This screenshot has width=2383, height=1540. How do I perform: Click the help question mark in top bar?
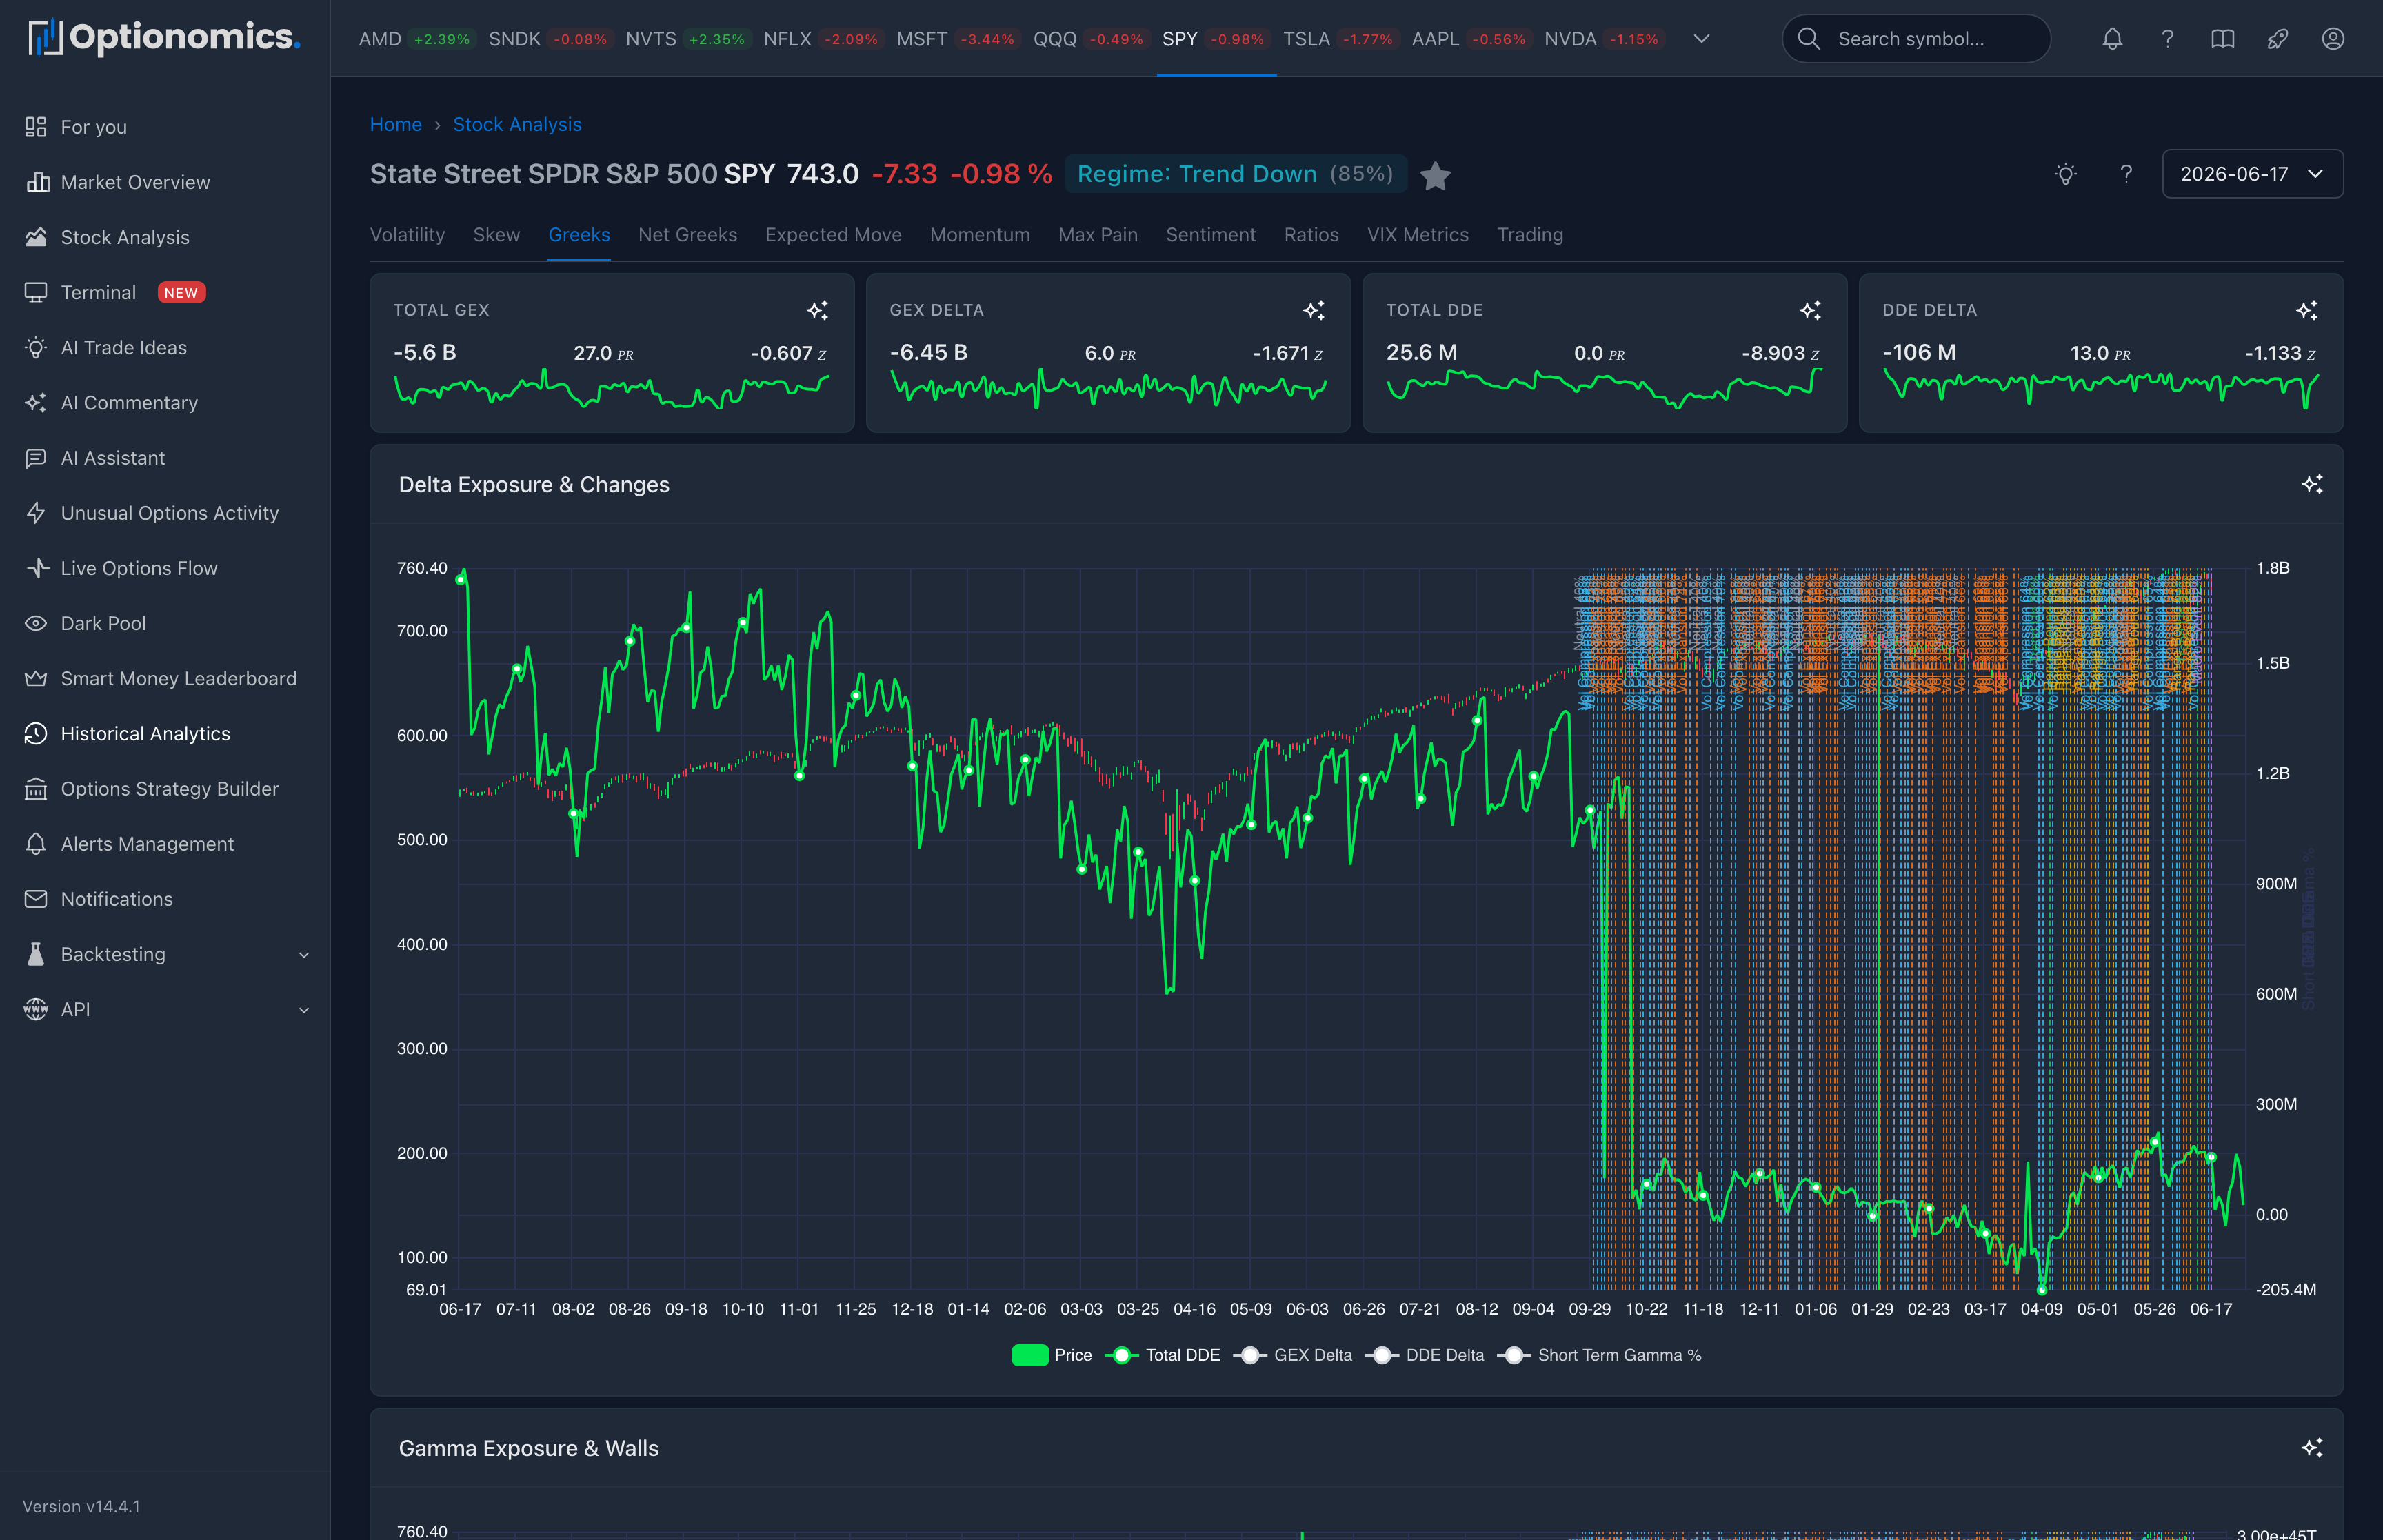(x=2167, y=39)
